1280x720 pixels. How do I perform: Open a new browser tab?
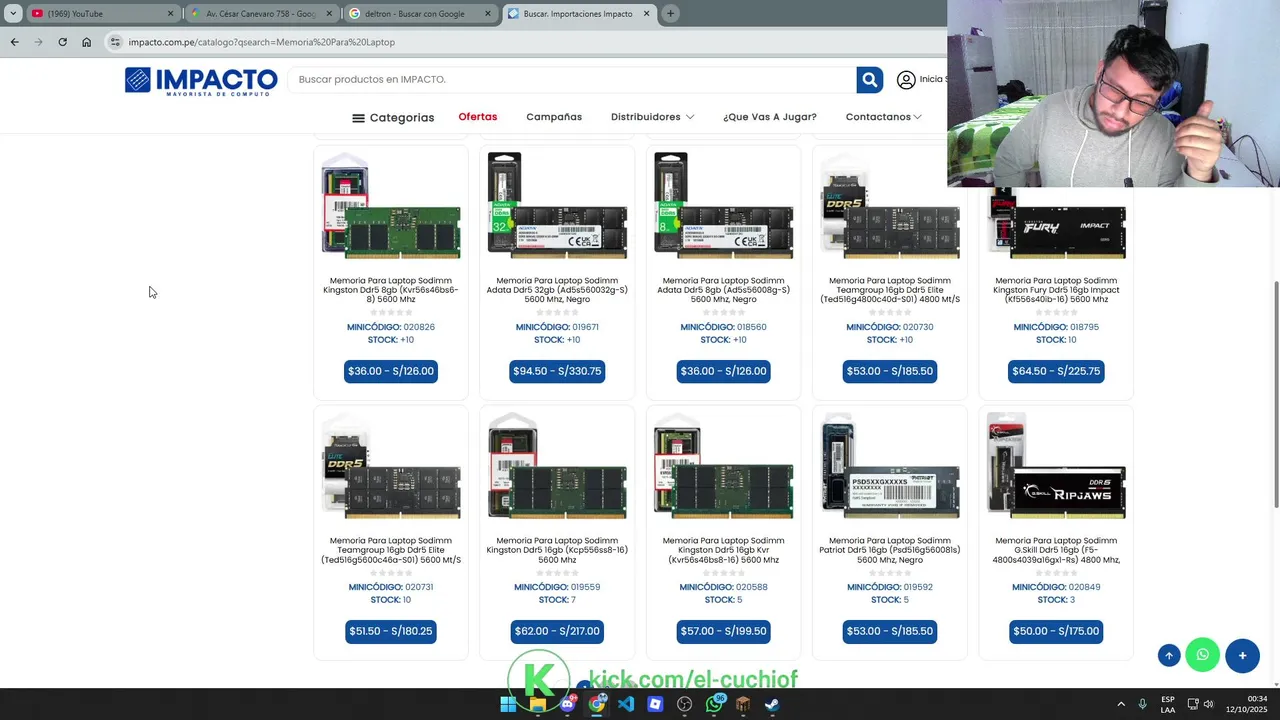pyautogui.click(x=670, y=14)
